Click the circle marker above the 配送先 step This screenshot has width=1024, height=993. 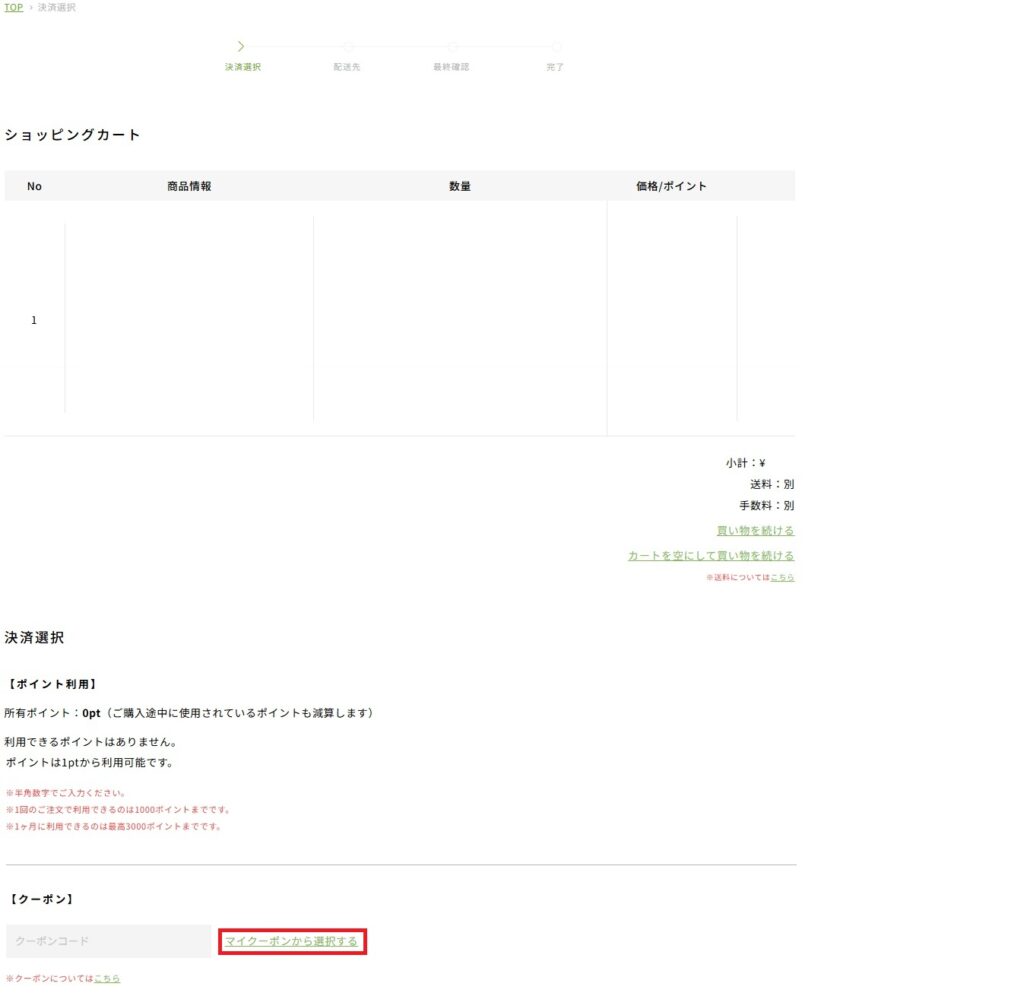348,46
